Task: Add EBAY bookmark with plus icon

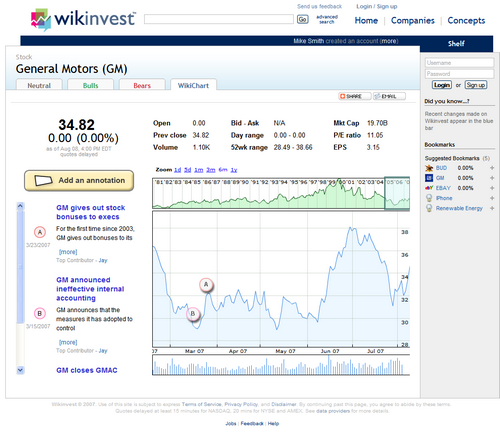Action: [492, 188]
